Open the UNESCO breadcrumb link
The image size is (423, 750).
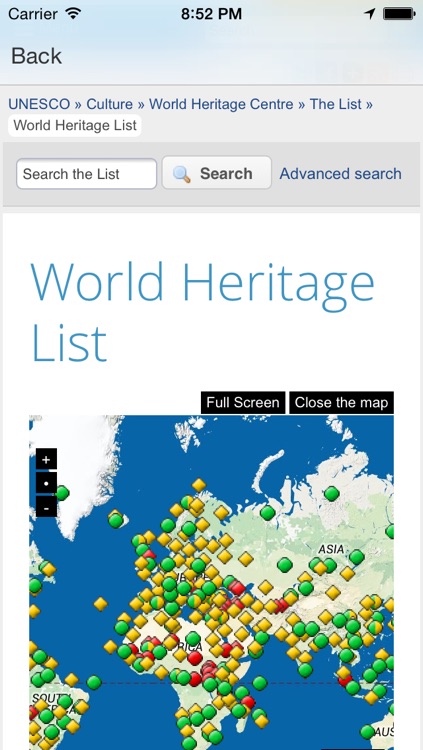39,104
